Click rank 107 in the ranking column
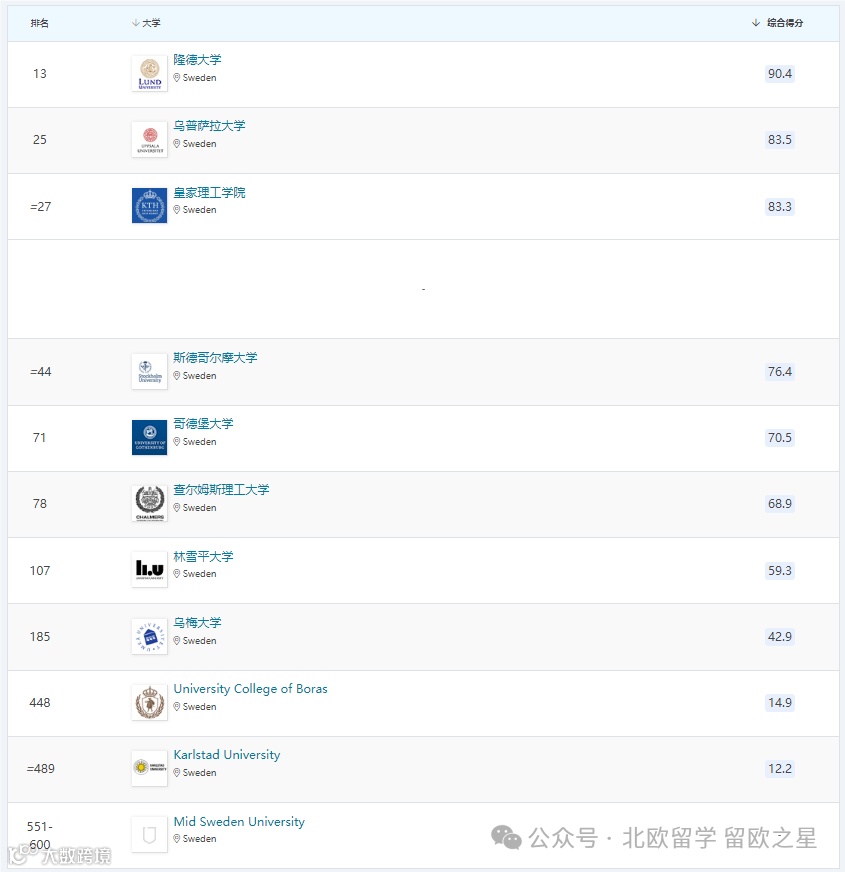 coord(39,571)
